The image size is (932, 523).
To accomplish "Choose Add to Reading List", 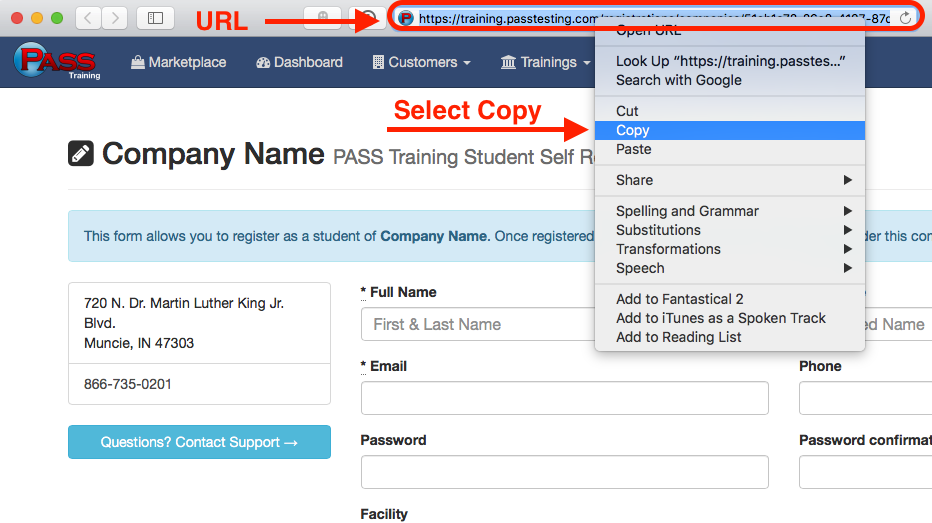I will pos(730,337).
